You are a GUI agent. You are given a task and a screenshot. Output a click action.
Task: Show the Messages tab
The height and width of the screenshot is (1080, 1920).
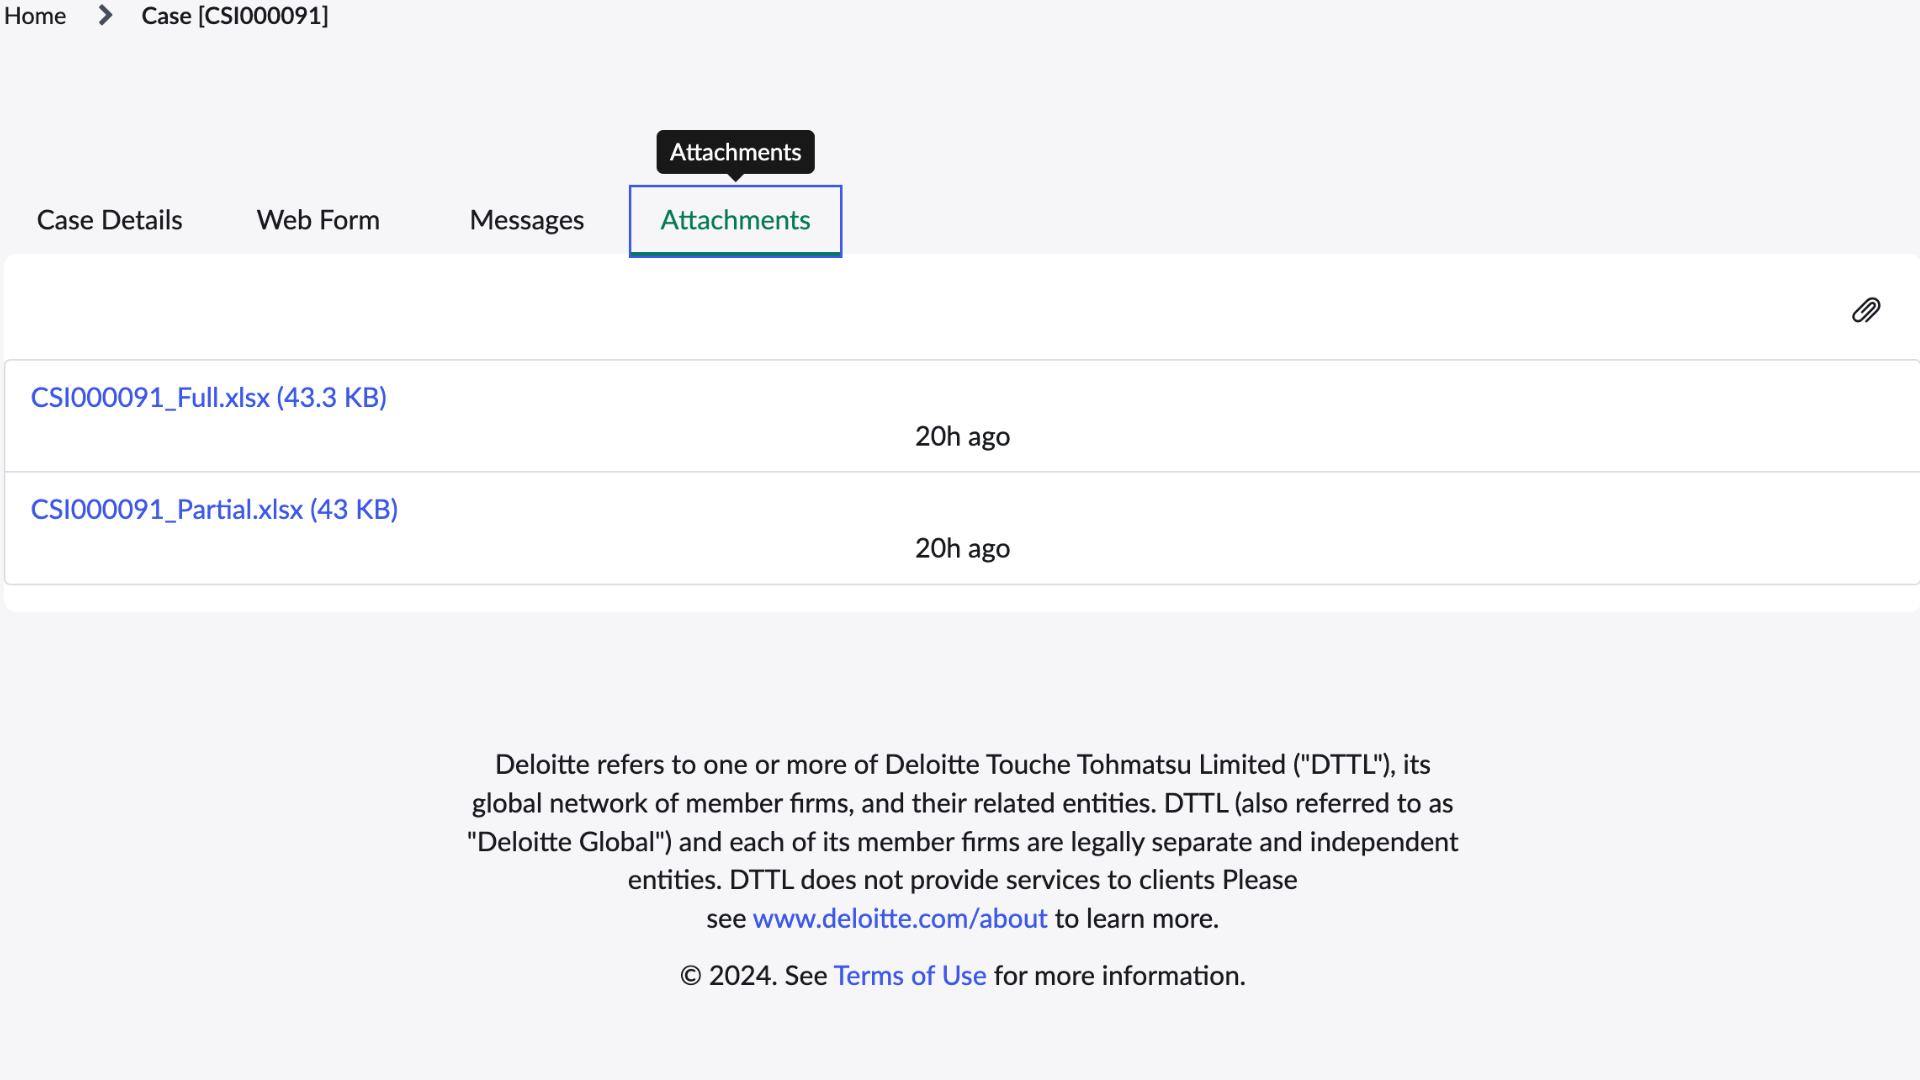tap(527, 220)
